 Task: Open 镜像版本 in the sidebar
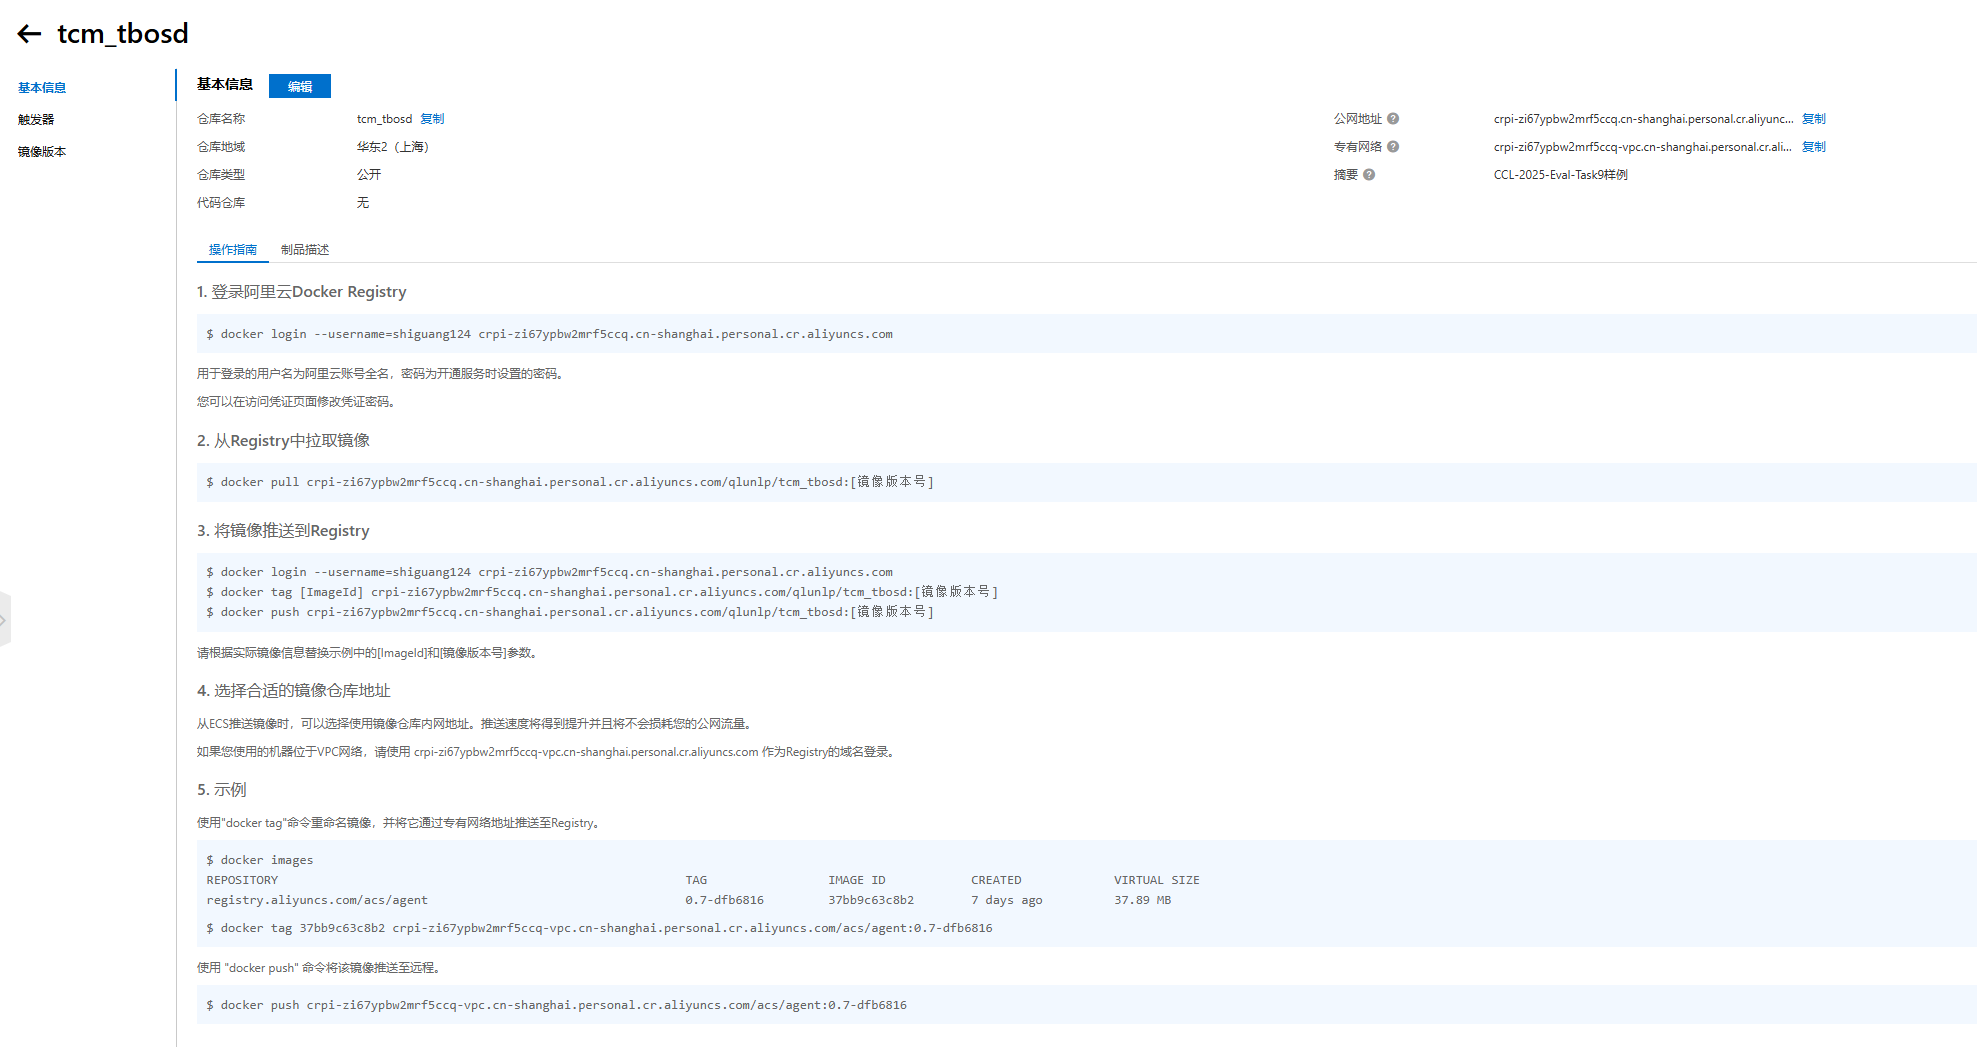pyautogui.click(x=42, y=152)
